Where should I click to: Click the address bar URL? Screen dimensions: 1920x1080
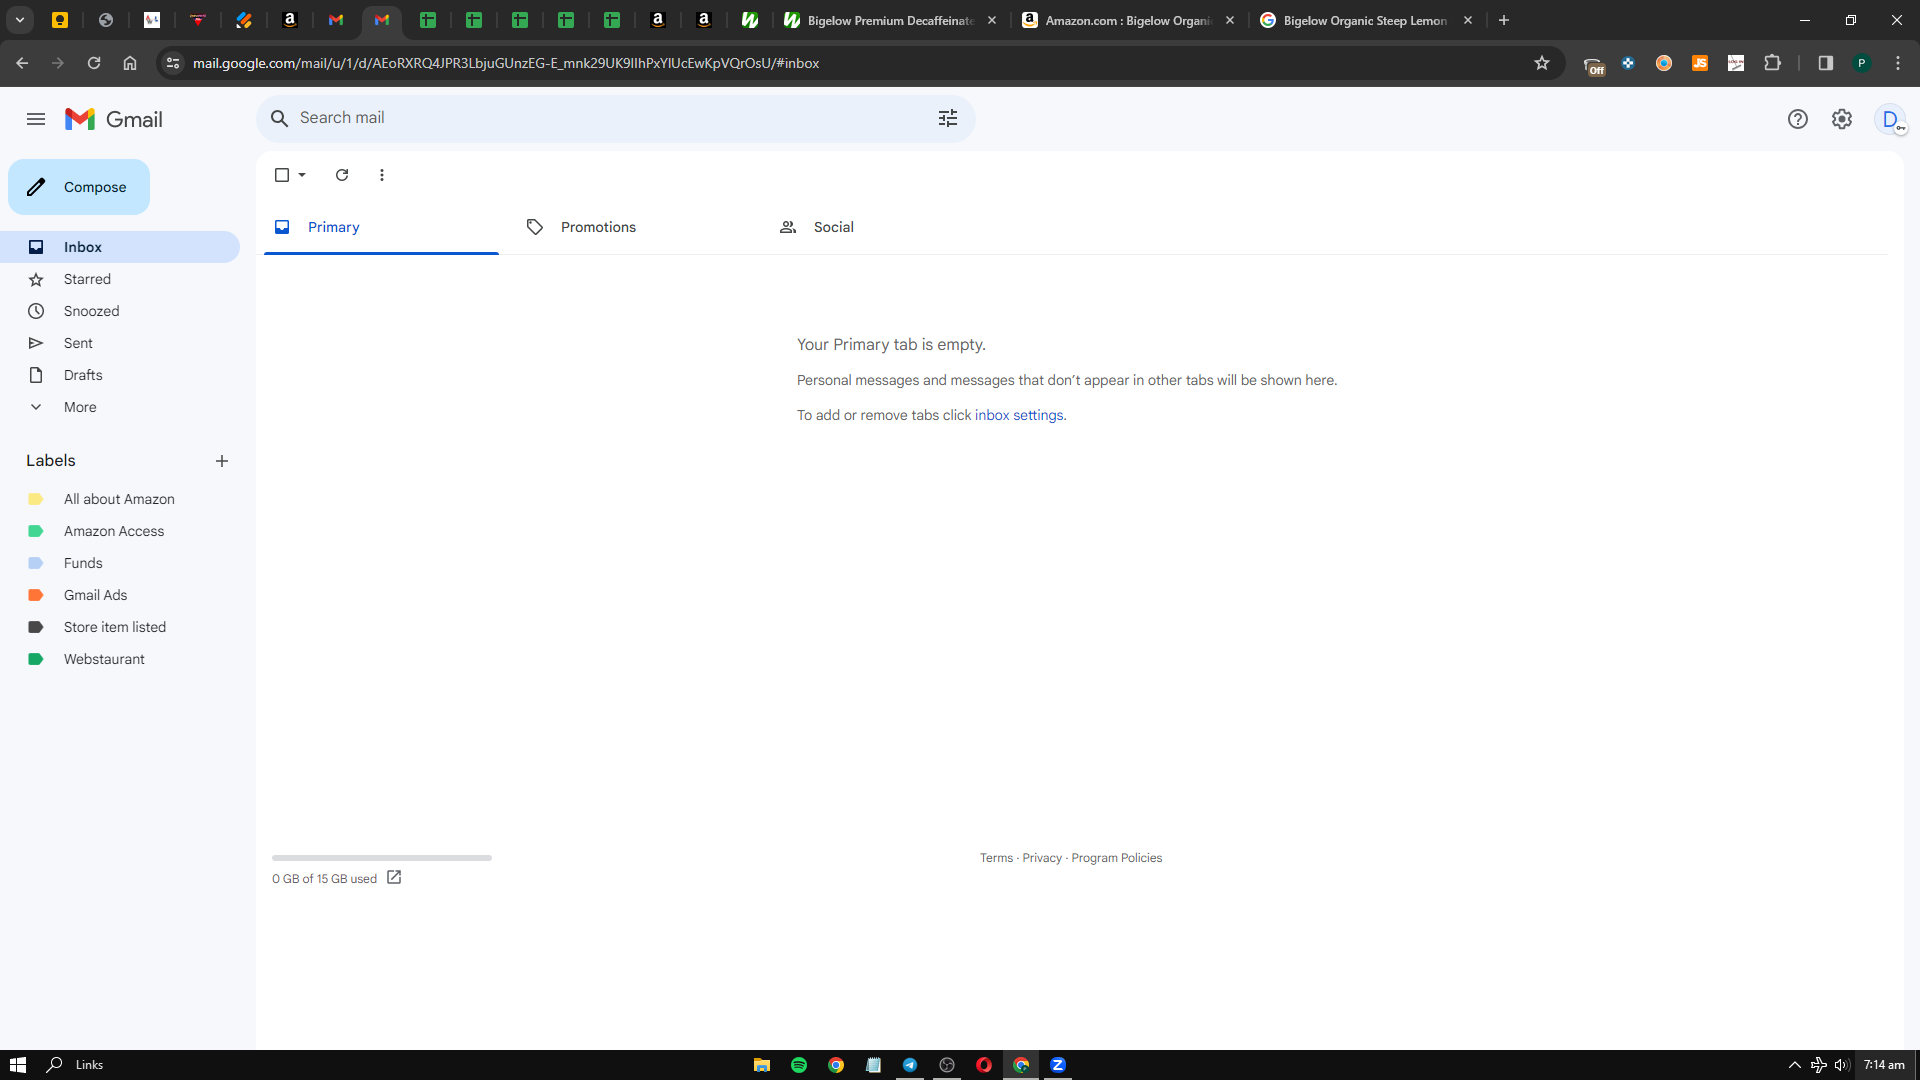[x=506, y=63]
